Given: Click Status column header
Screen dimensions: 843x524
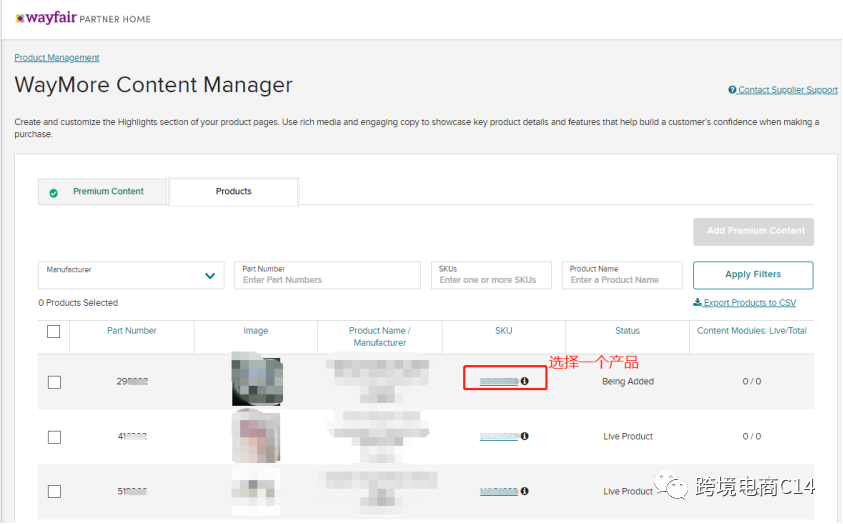Looking at the screenshot, I should tap(627, 331).
